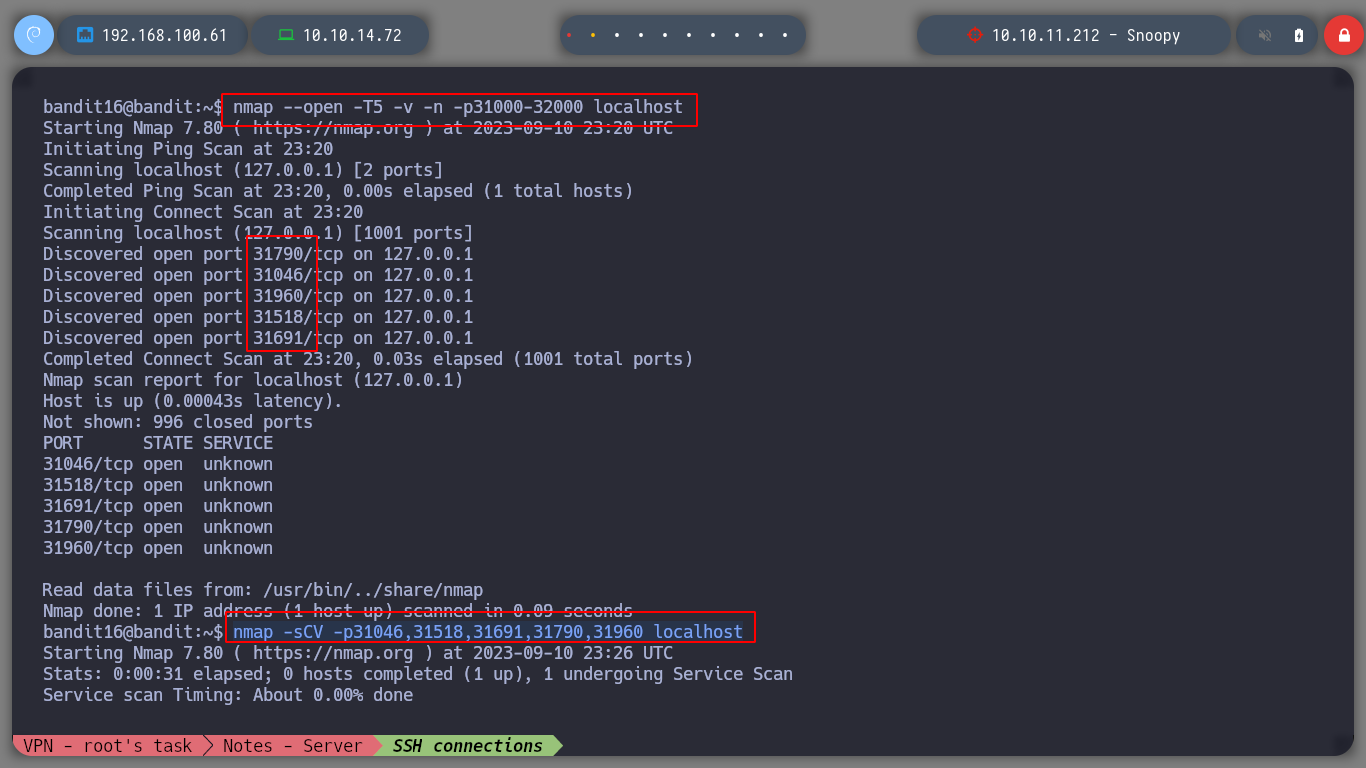The height and width of the screenshot is (768, 1366).
Task: Click the 'Completed Connect Scan' line
Action: coord(368,359)
